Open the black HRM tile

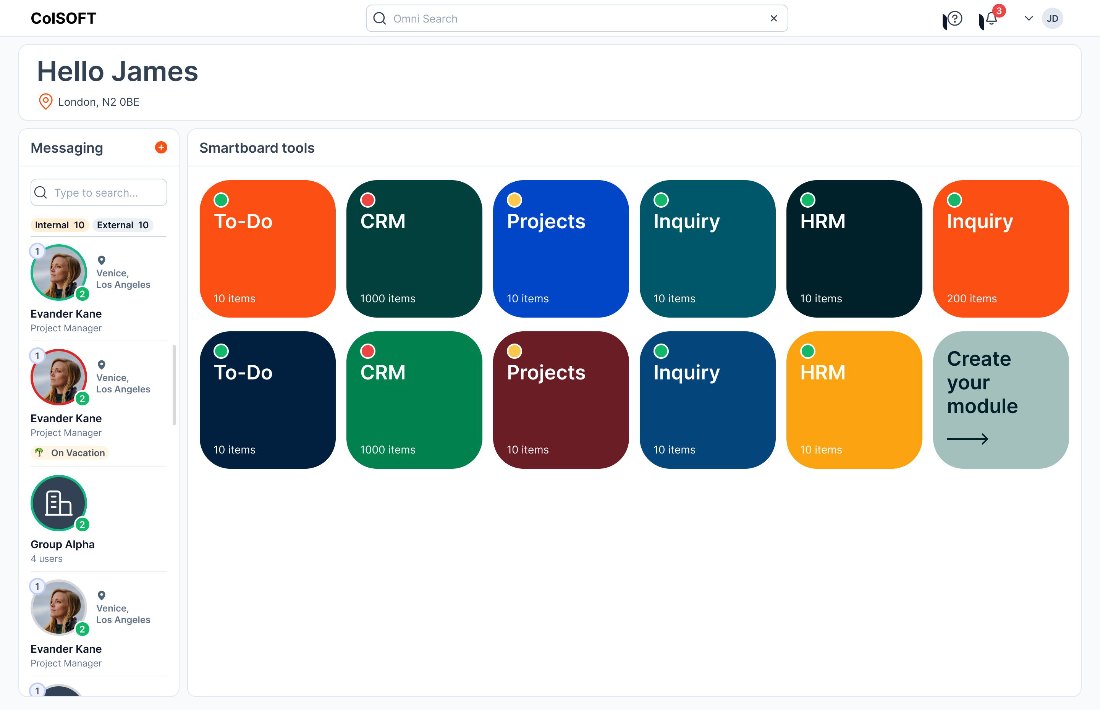(854, 249)
